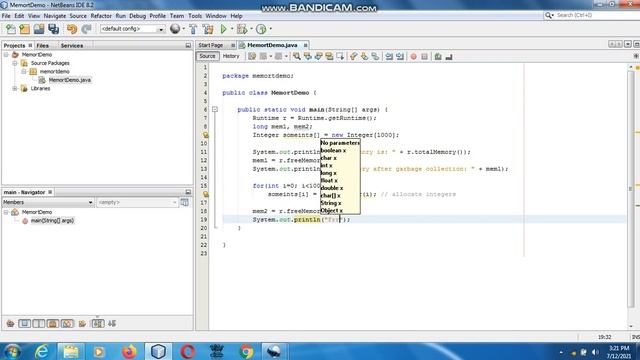Click the Clean and Build Project icon
Image resolution: width=640 pixels, height=360 pixels.
pyautogui.click(x=208, y=29)
